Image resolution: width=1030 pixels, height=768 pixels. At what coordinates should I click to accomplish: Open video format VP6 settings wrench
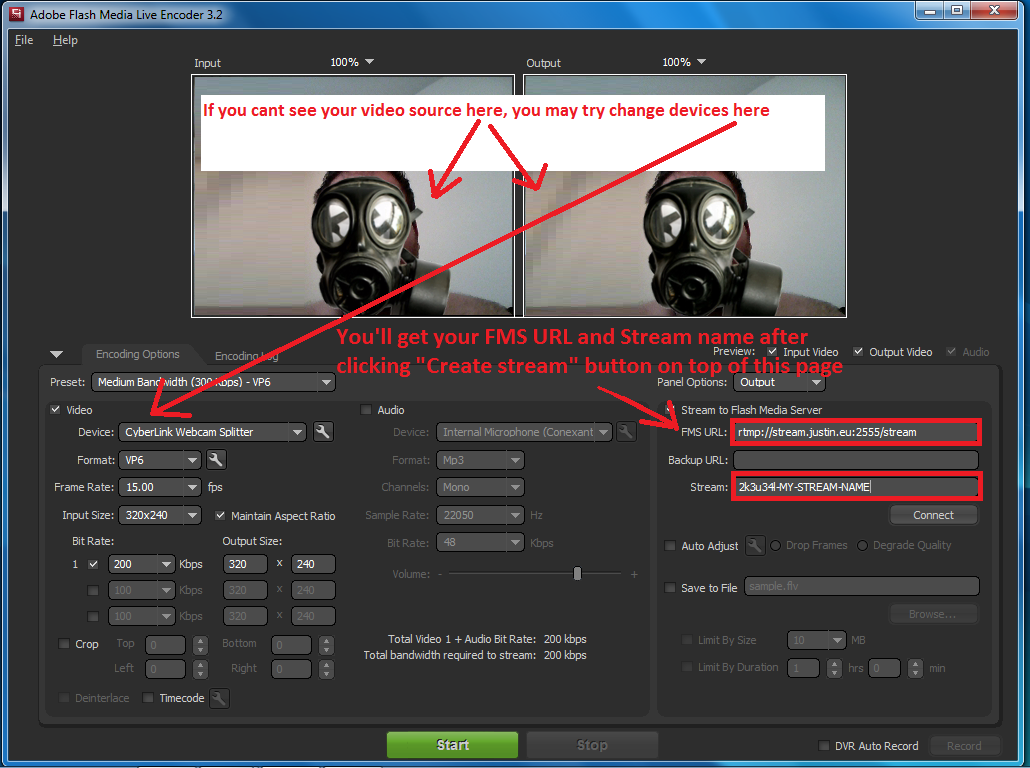click(x=216, y=460)
